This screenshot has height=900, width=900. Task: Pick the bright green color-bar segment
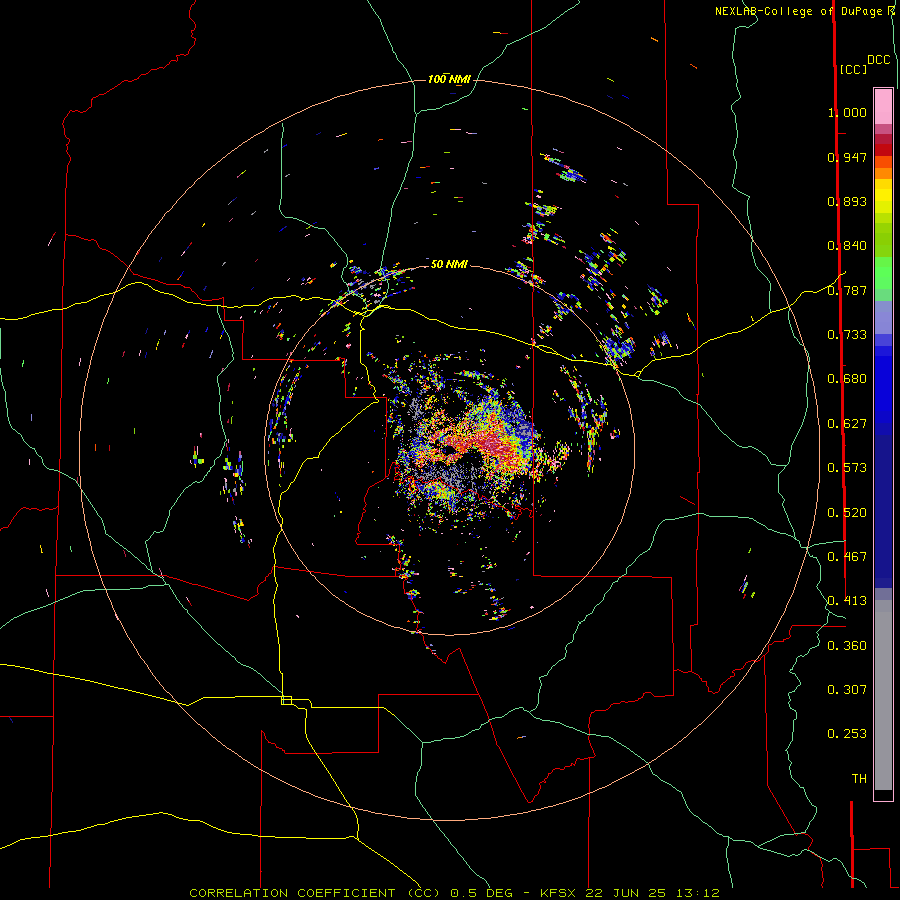pos(883,273)
